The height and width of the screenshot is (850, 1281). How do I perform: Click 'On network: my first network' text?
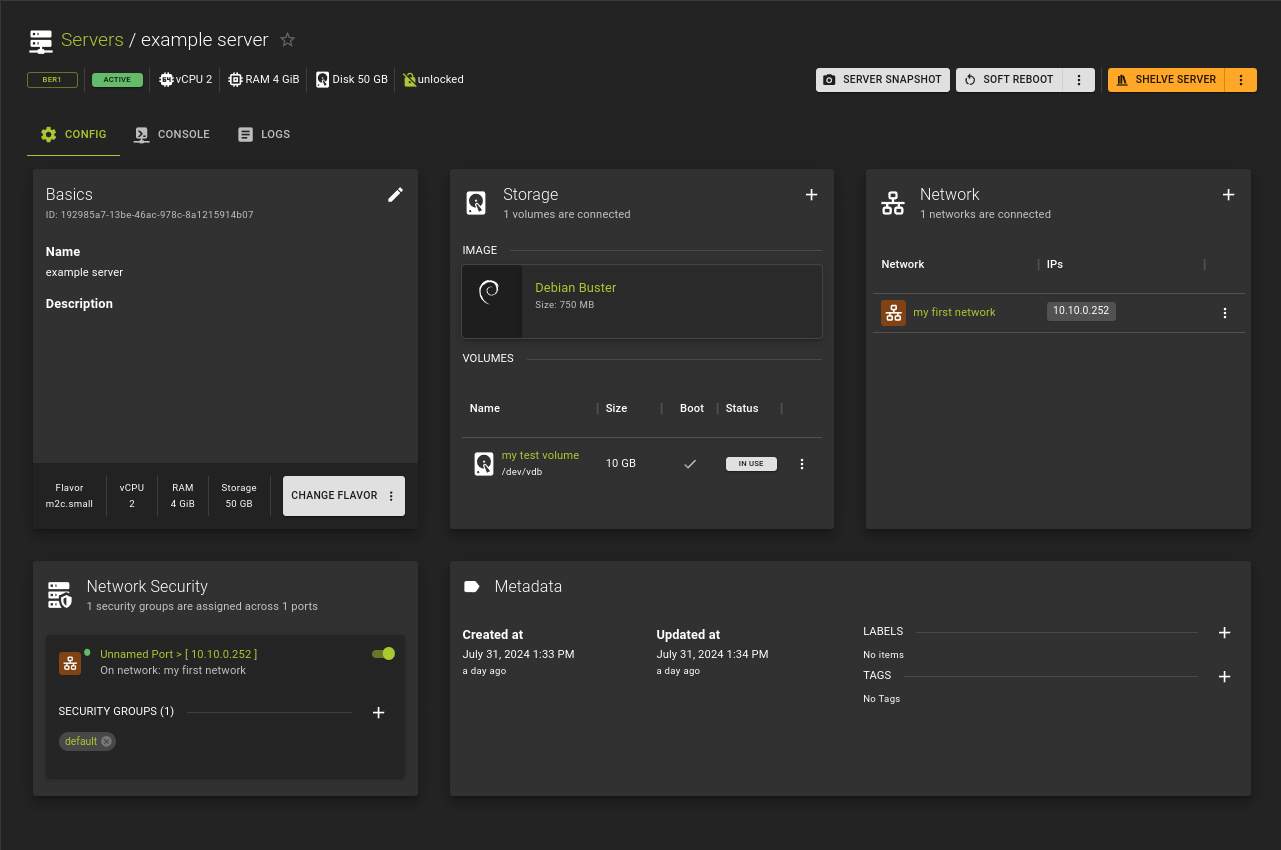pos(173,670)
